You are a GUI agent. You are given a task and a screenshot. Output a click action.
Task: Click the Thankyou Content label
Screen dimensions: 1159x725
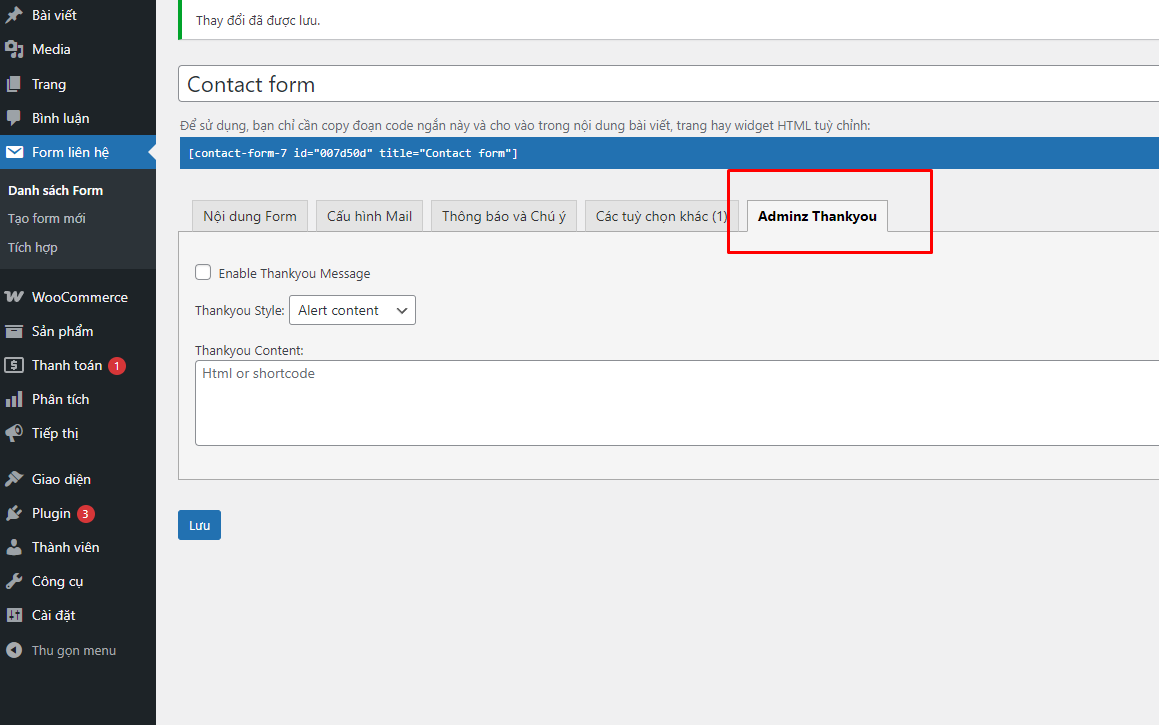249,350
